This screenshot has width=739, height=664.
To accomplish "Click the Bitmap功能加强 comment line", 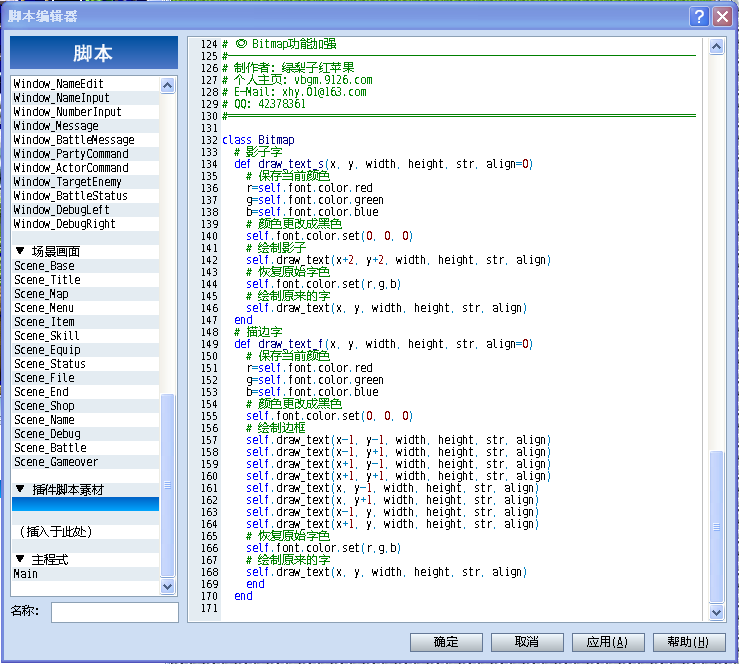I will coord(279,44).
